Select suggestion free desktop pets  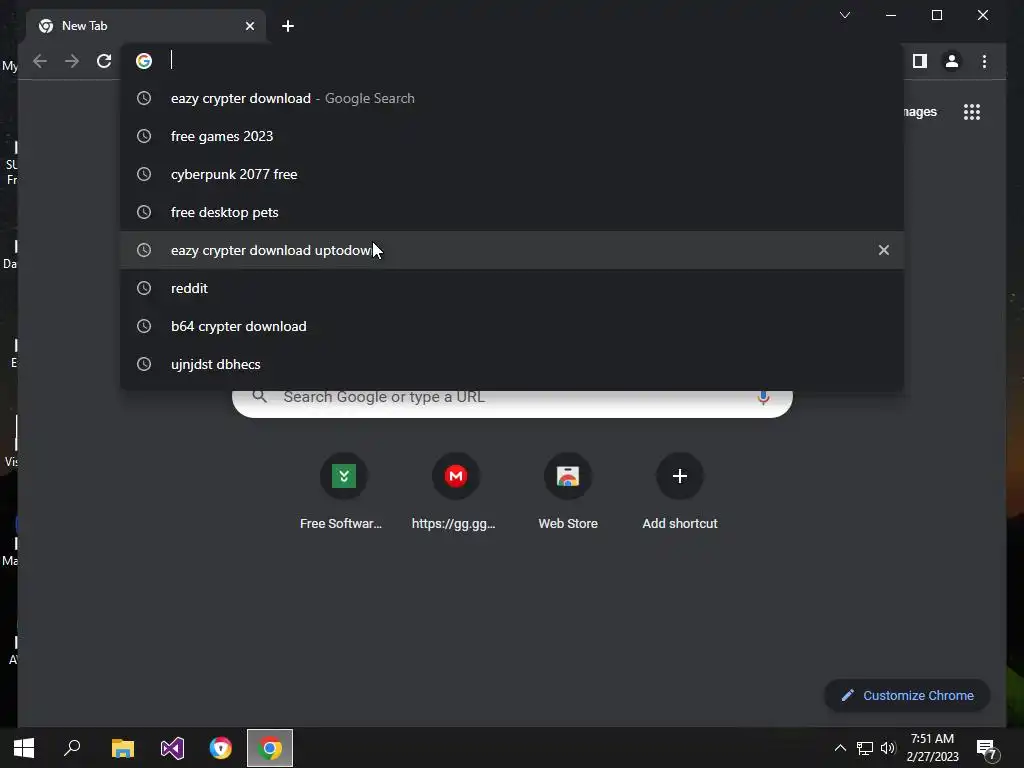coord(512,212)
